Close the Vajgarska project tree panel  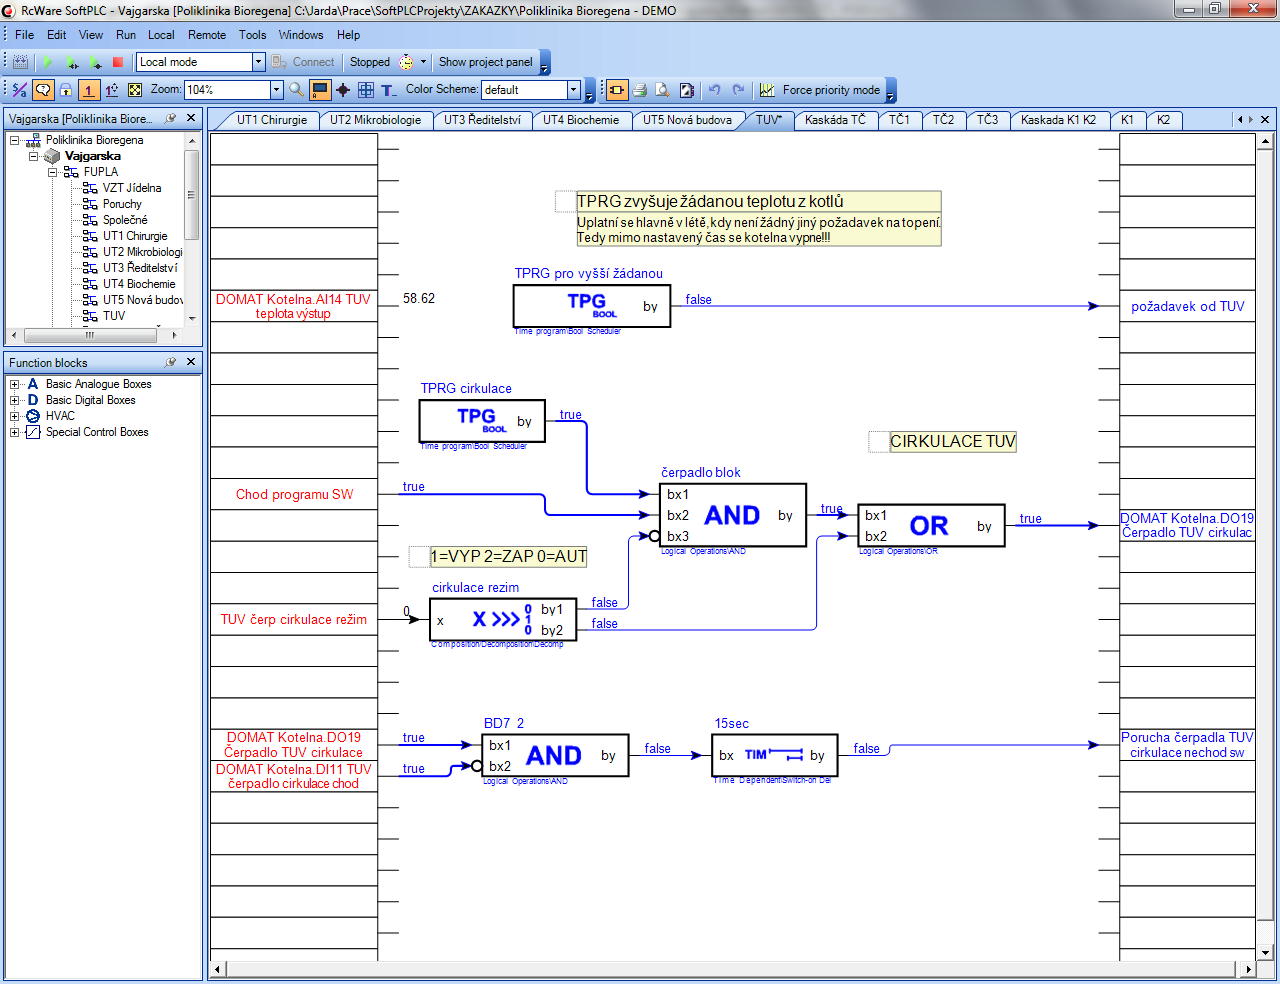click(x=191, y=118)
